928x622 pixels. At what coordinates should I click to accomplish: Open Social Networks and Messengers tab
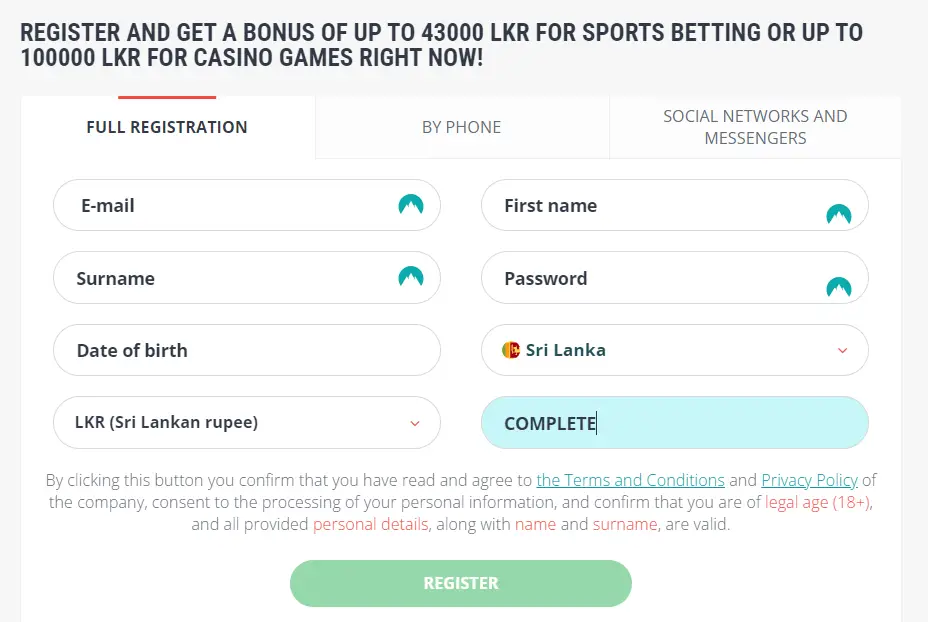[x=755, y=127]
